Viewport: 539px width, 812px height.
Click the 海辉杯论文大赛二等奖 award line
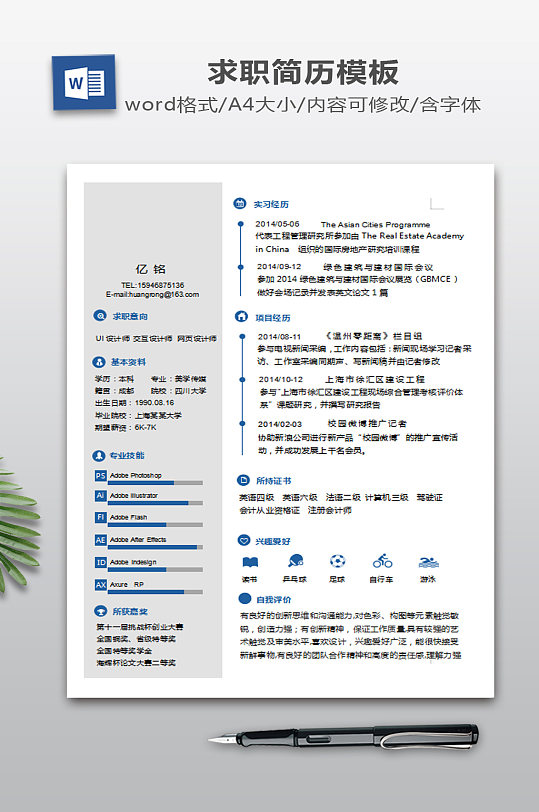136,662
